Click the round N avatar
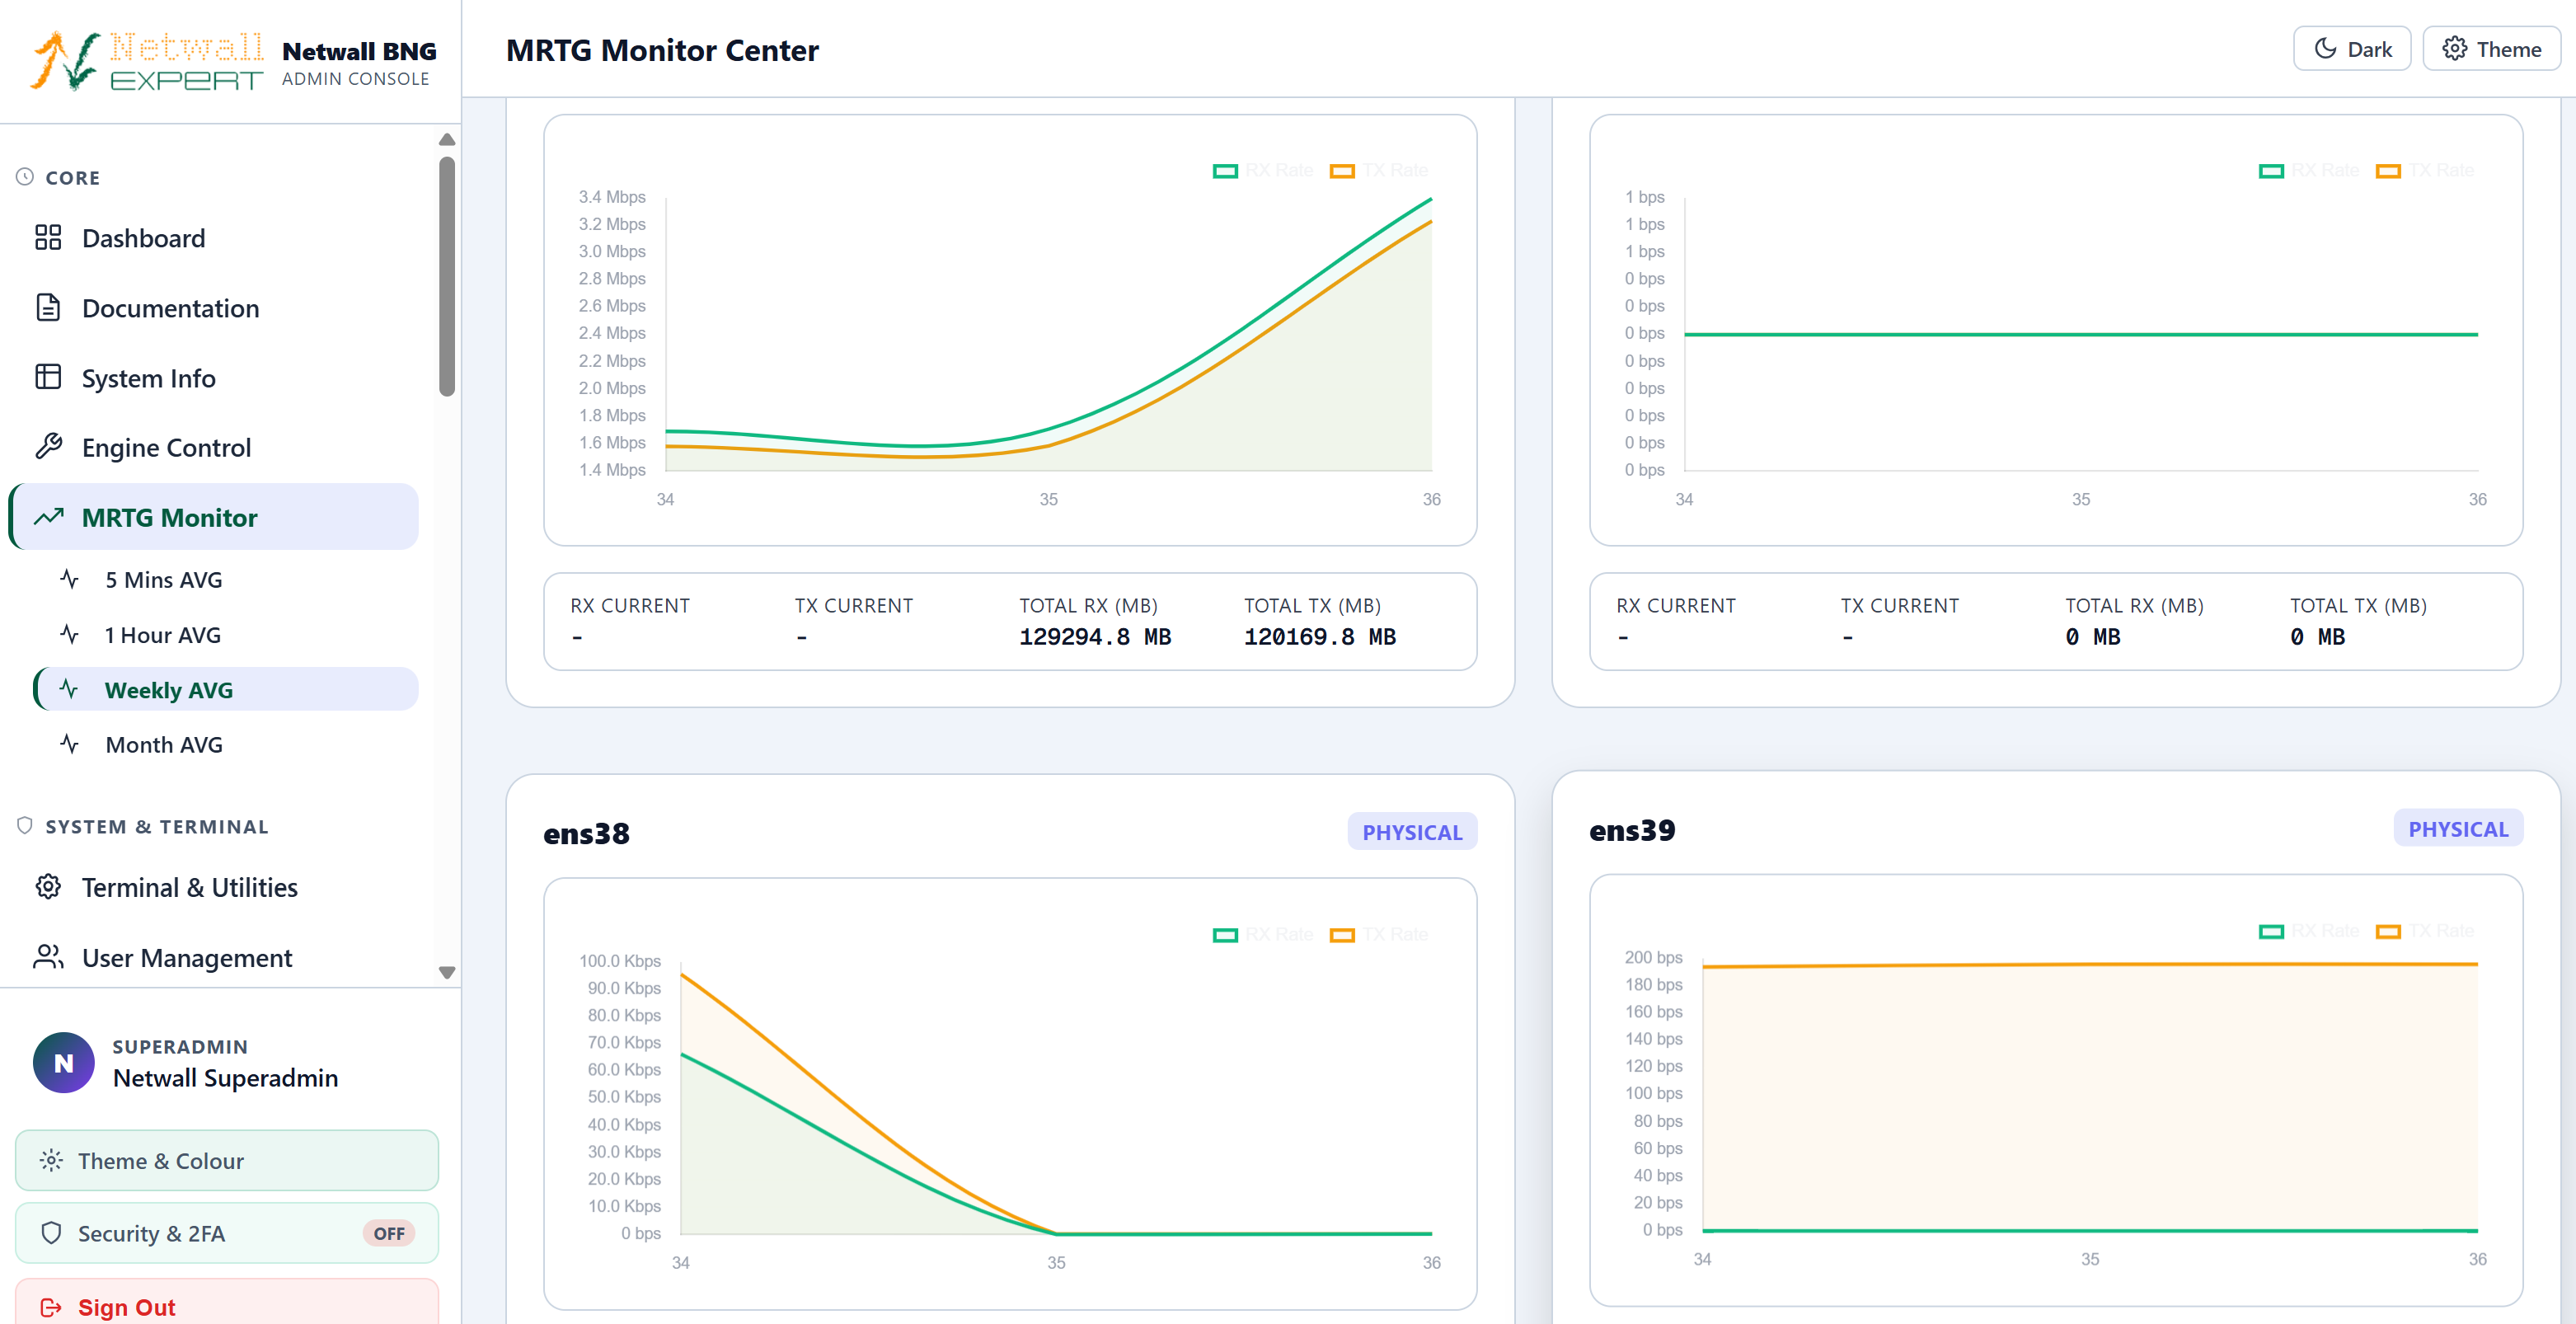This screenshot has width=2576, height=1324. (64, 1062)
